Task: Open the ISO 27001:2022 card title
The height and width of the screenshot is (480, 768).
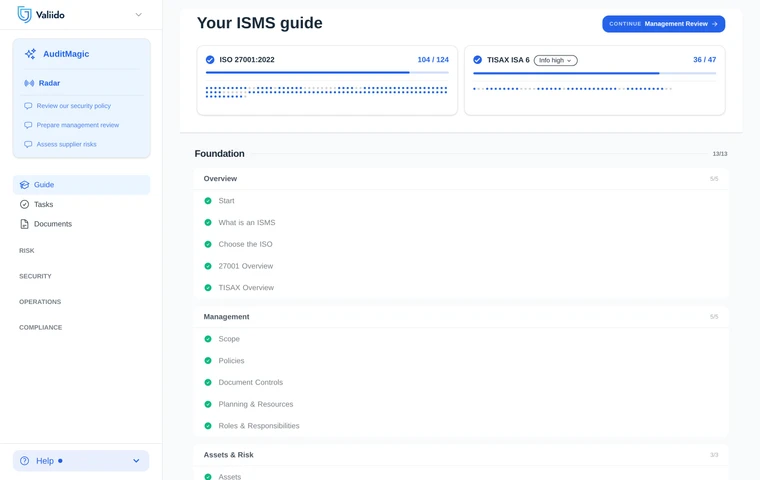Action: (x=247, y=60)
